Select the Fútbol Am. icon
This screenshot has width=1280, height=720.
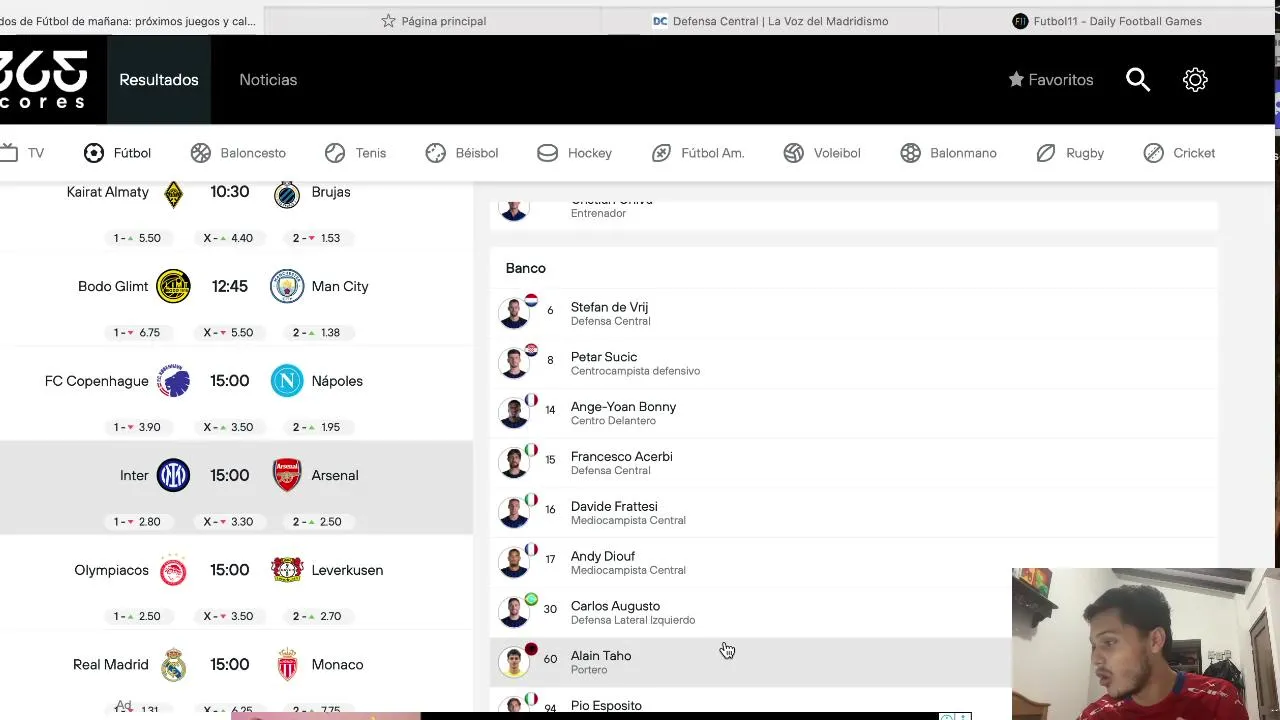coord(661,153)
